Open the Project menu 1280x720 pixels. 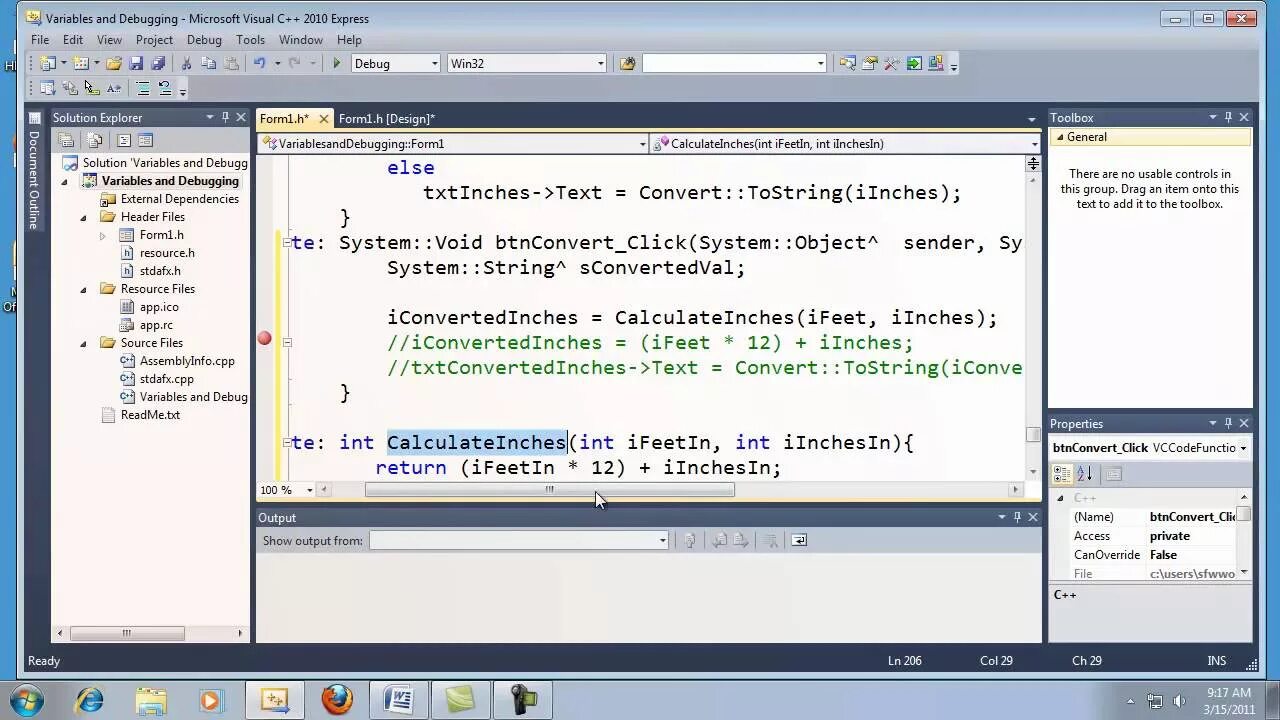[x=154, y=40]
